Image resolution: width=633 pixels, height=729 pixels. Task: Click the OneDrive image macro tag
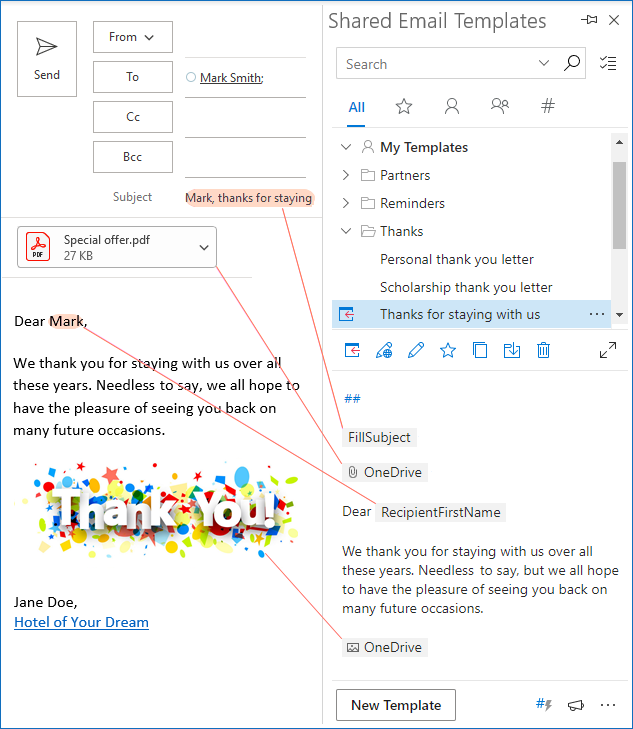[x=385, y=647]
